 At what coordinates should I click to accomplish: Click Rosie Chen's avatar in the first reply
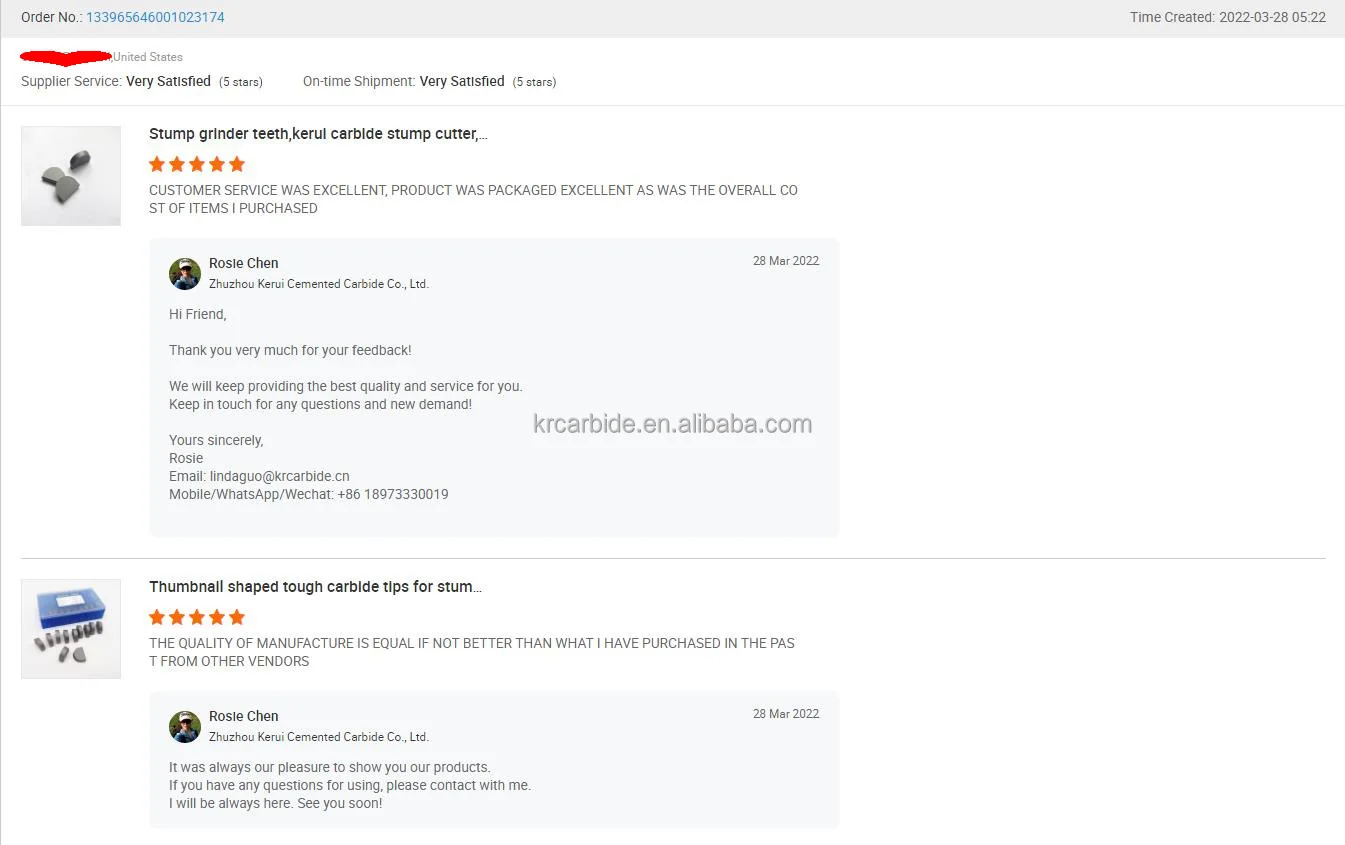(185, 273)
